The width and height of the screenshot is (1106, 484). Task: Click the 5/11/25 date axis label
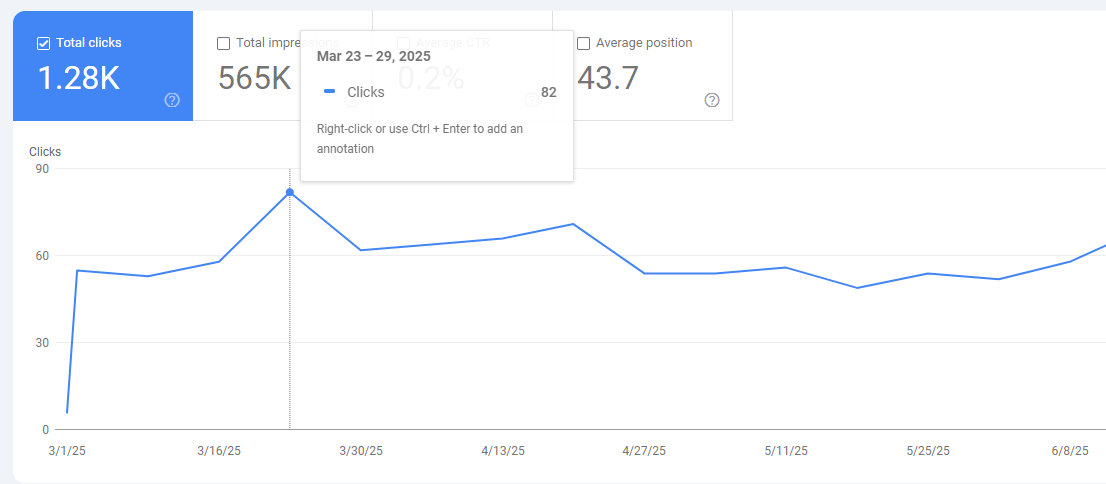pos(786,451)
